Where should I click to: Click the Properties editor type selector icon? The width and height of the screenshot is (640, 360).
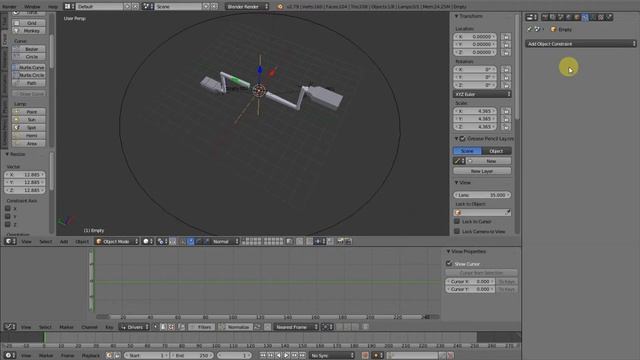[531, 17]
